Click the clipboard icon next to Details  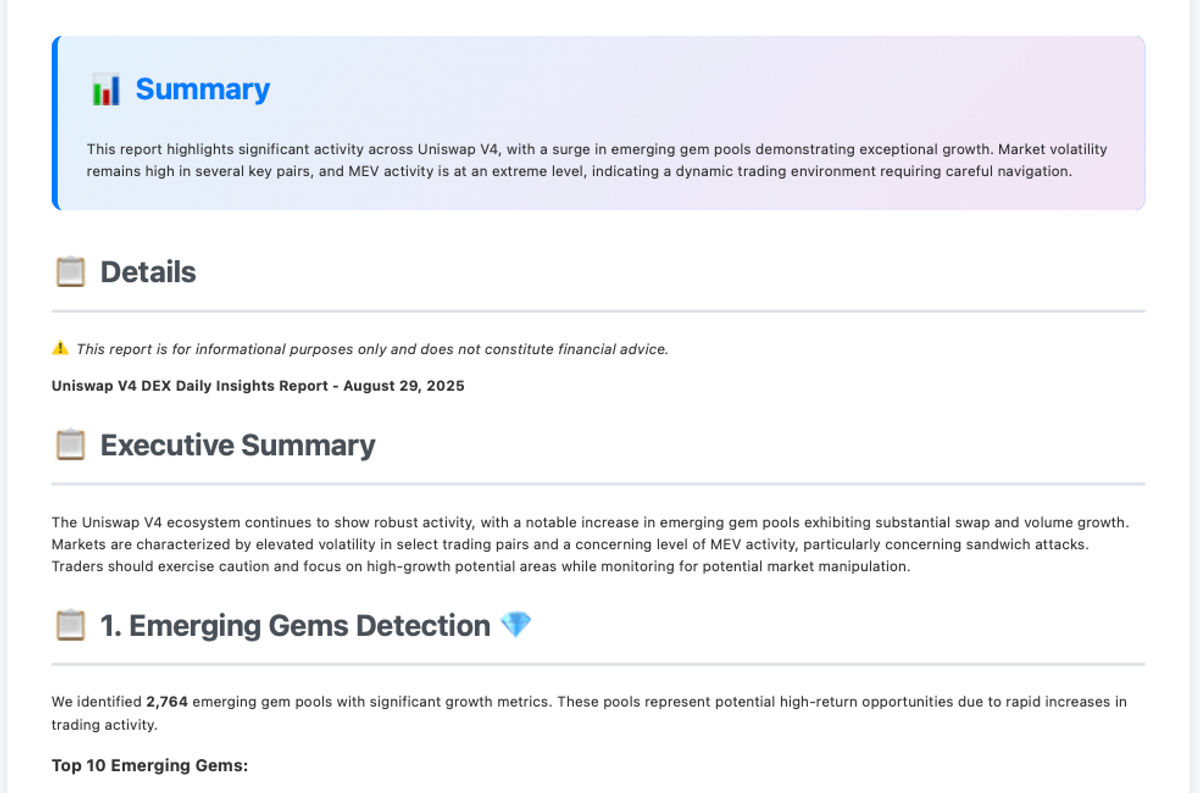click(x=70, y=272)
